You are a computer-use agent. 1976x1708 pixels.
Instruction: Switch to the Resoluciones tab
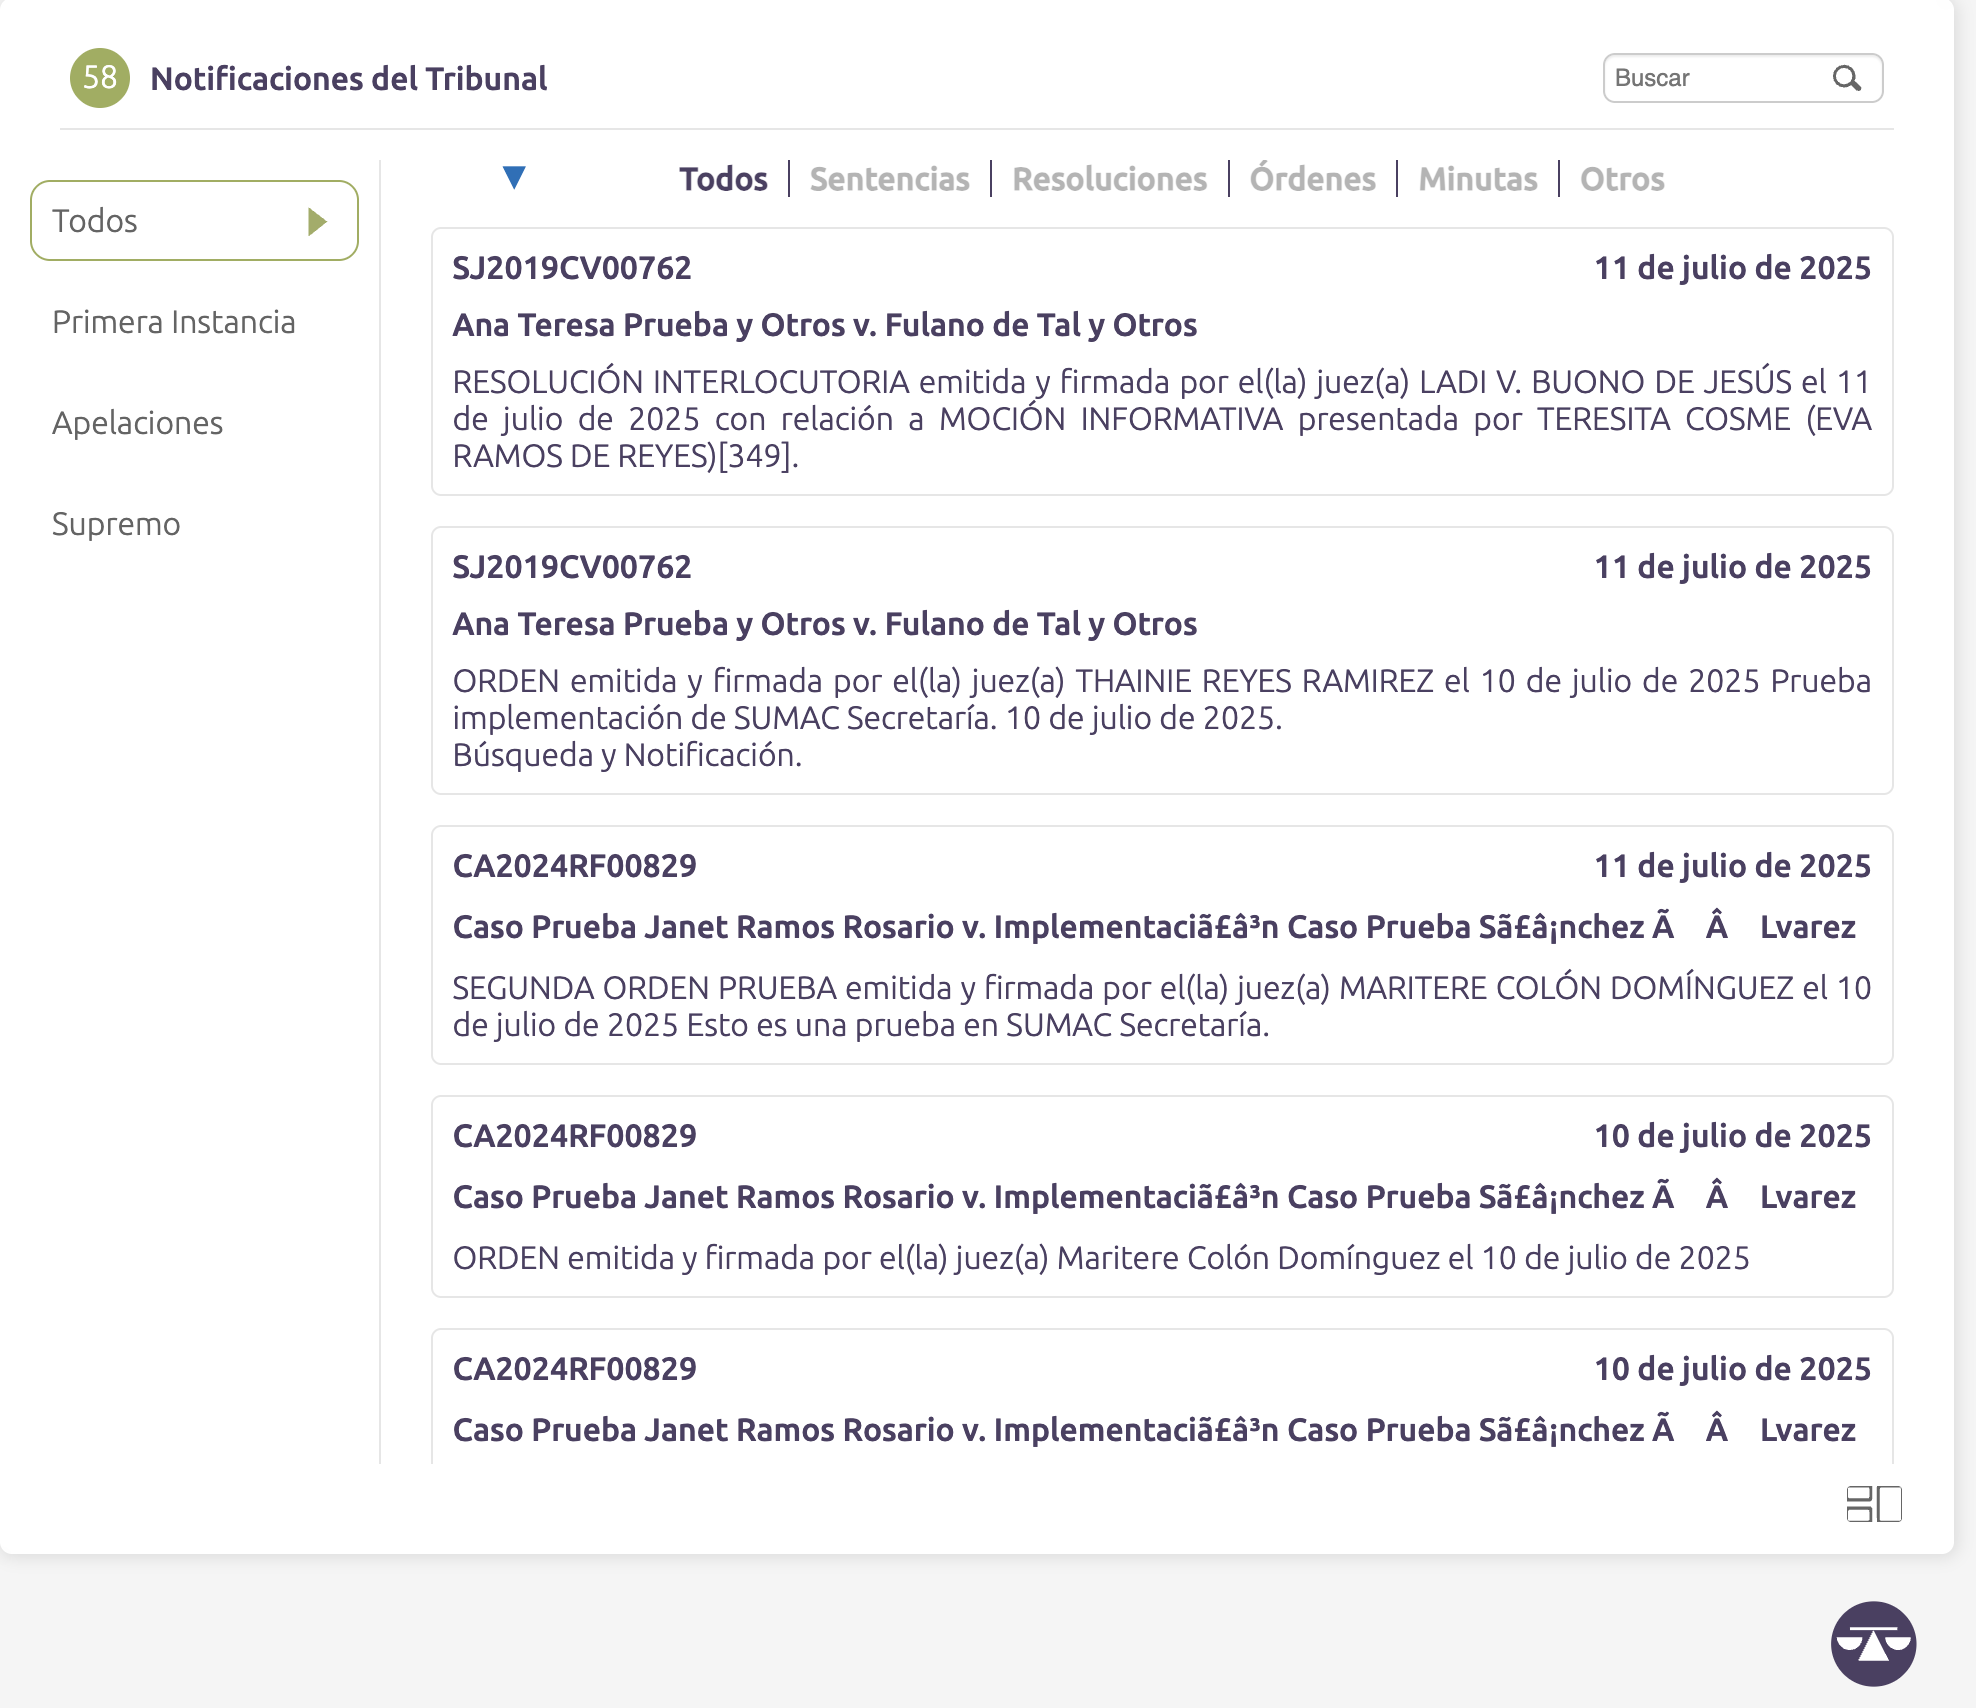[1109, 179]
